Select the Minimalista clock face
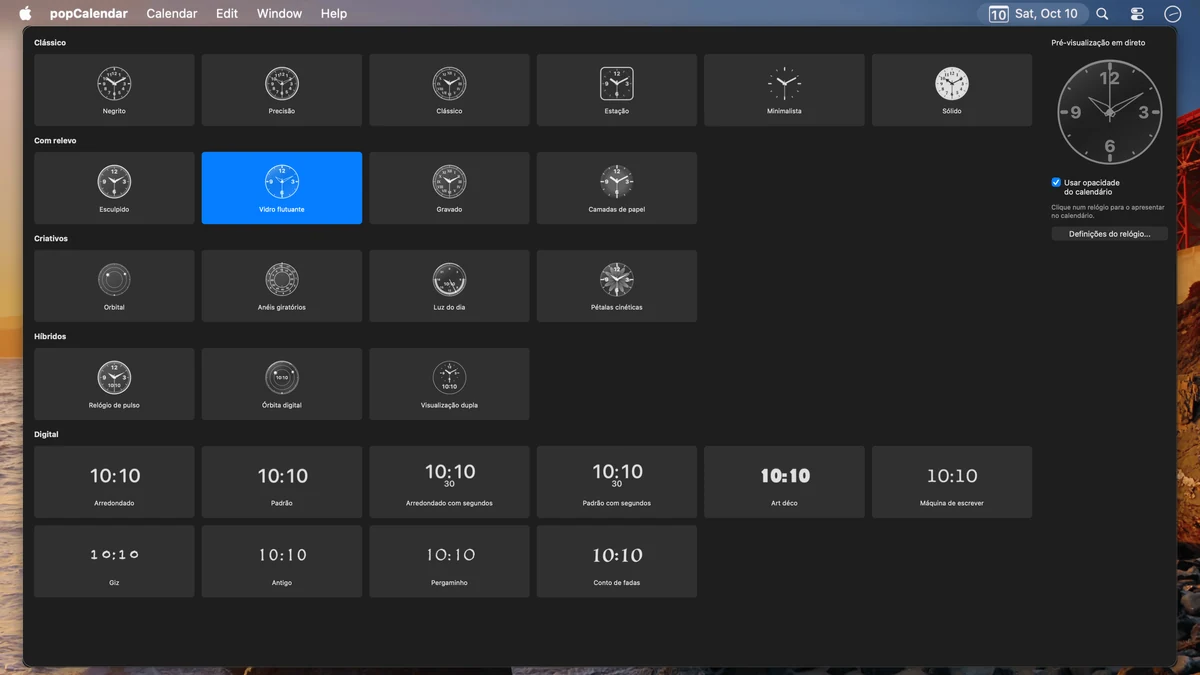Screen dimensions: 1200x675 (784, 90)
